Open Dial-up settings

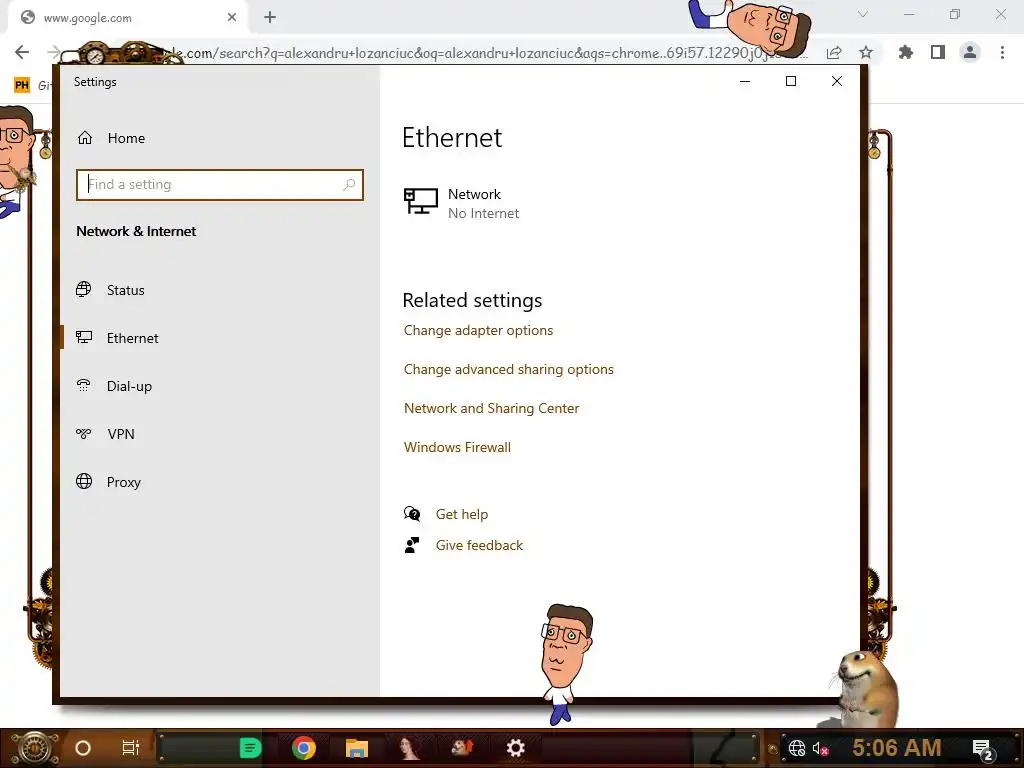129,386
